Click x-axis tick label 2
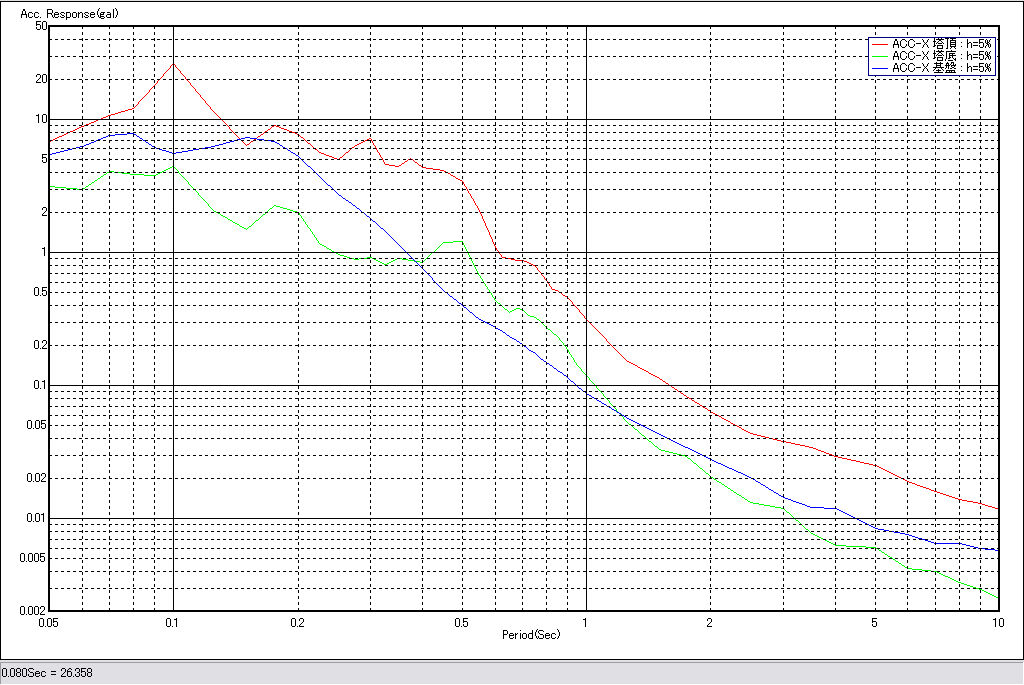Image resolution: width=1024 pixels, height=685 pixels. pyautogui.click(x=709, y=622)
